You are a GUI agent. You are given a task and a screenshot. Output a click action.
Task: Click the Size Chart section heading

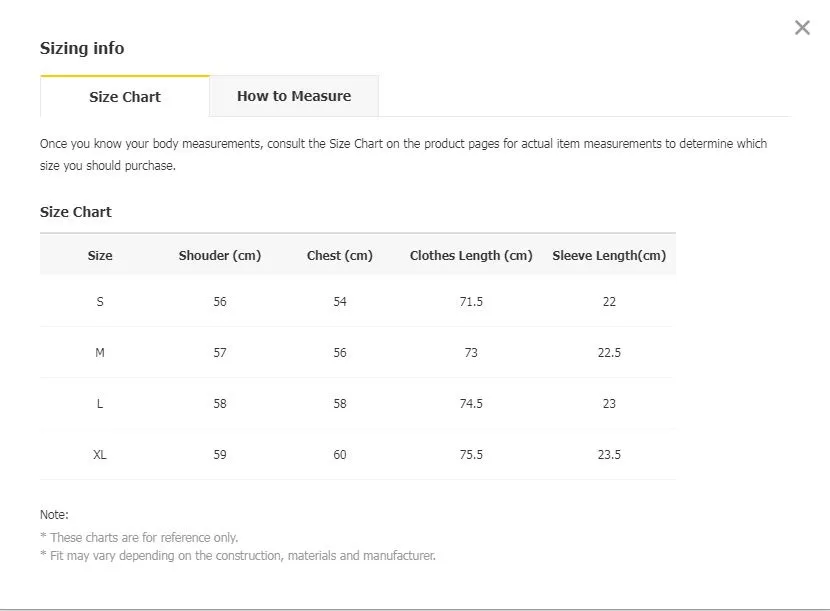76,212
